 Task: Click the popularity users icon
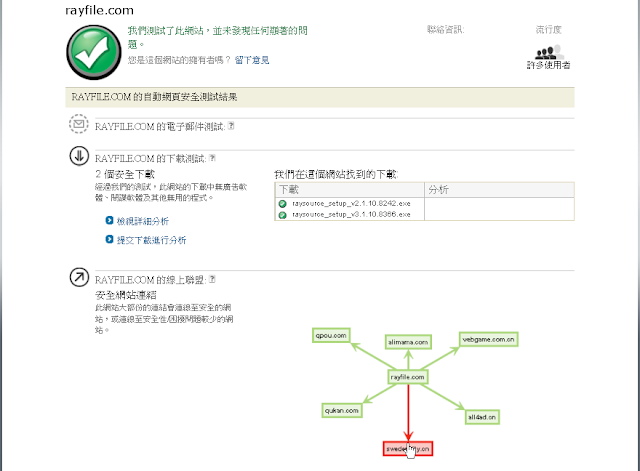coord(549,53)
